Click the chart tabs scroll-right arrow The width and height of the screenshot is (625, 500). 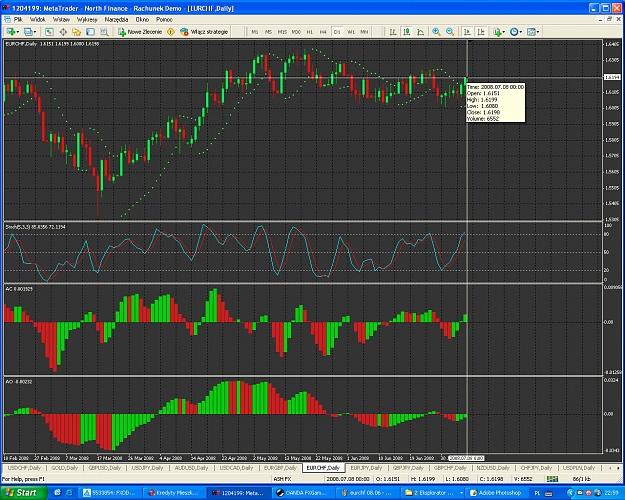point(619,468)
